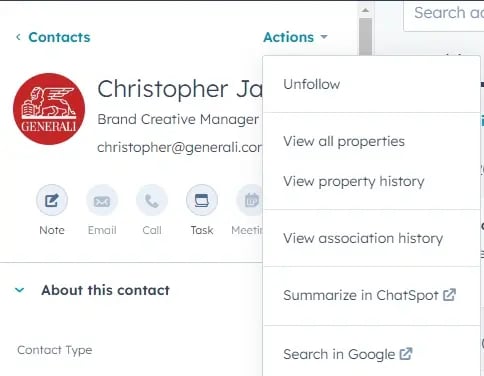This screenshot has width=484, height=376.
Task: Click the Note icon button
Action: 52,200
